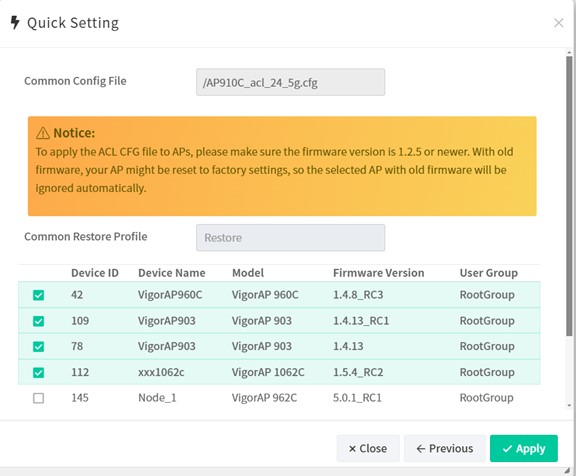Click the Node_1 device name

157,398
